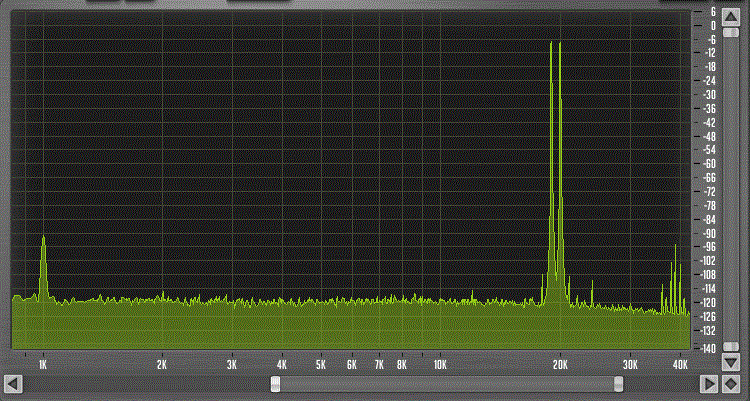
Task: Click the -60 dB level label
Action: coord(709,164)
